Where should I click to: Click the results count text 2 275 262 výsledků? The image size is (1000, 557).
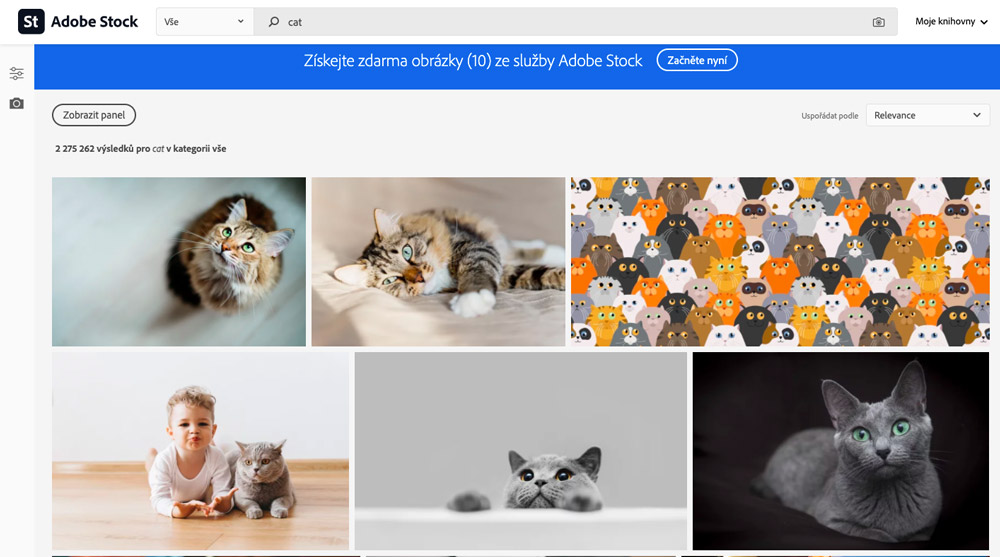point(92,149)
